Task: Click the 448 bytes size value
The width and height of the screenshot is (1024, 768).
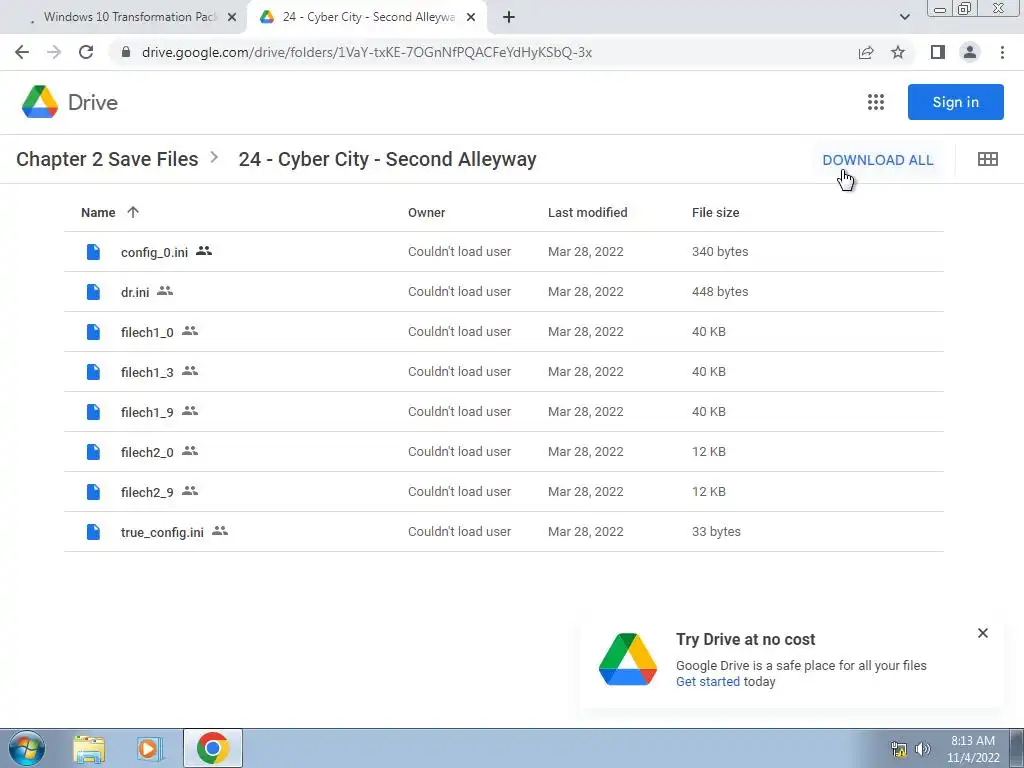Action: [x=720, y=291]
